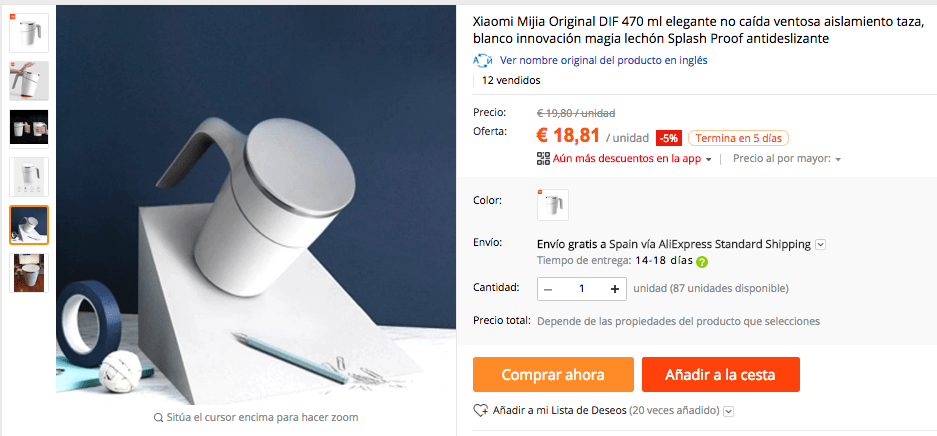Select the white mug color option
This screenshot has width=937, height=436.
(x=553, y=205)
